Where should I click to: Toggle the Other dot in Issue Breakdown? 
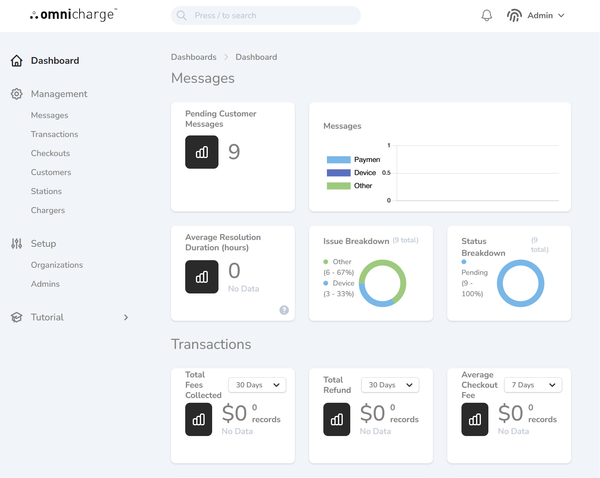click(326, 262)
